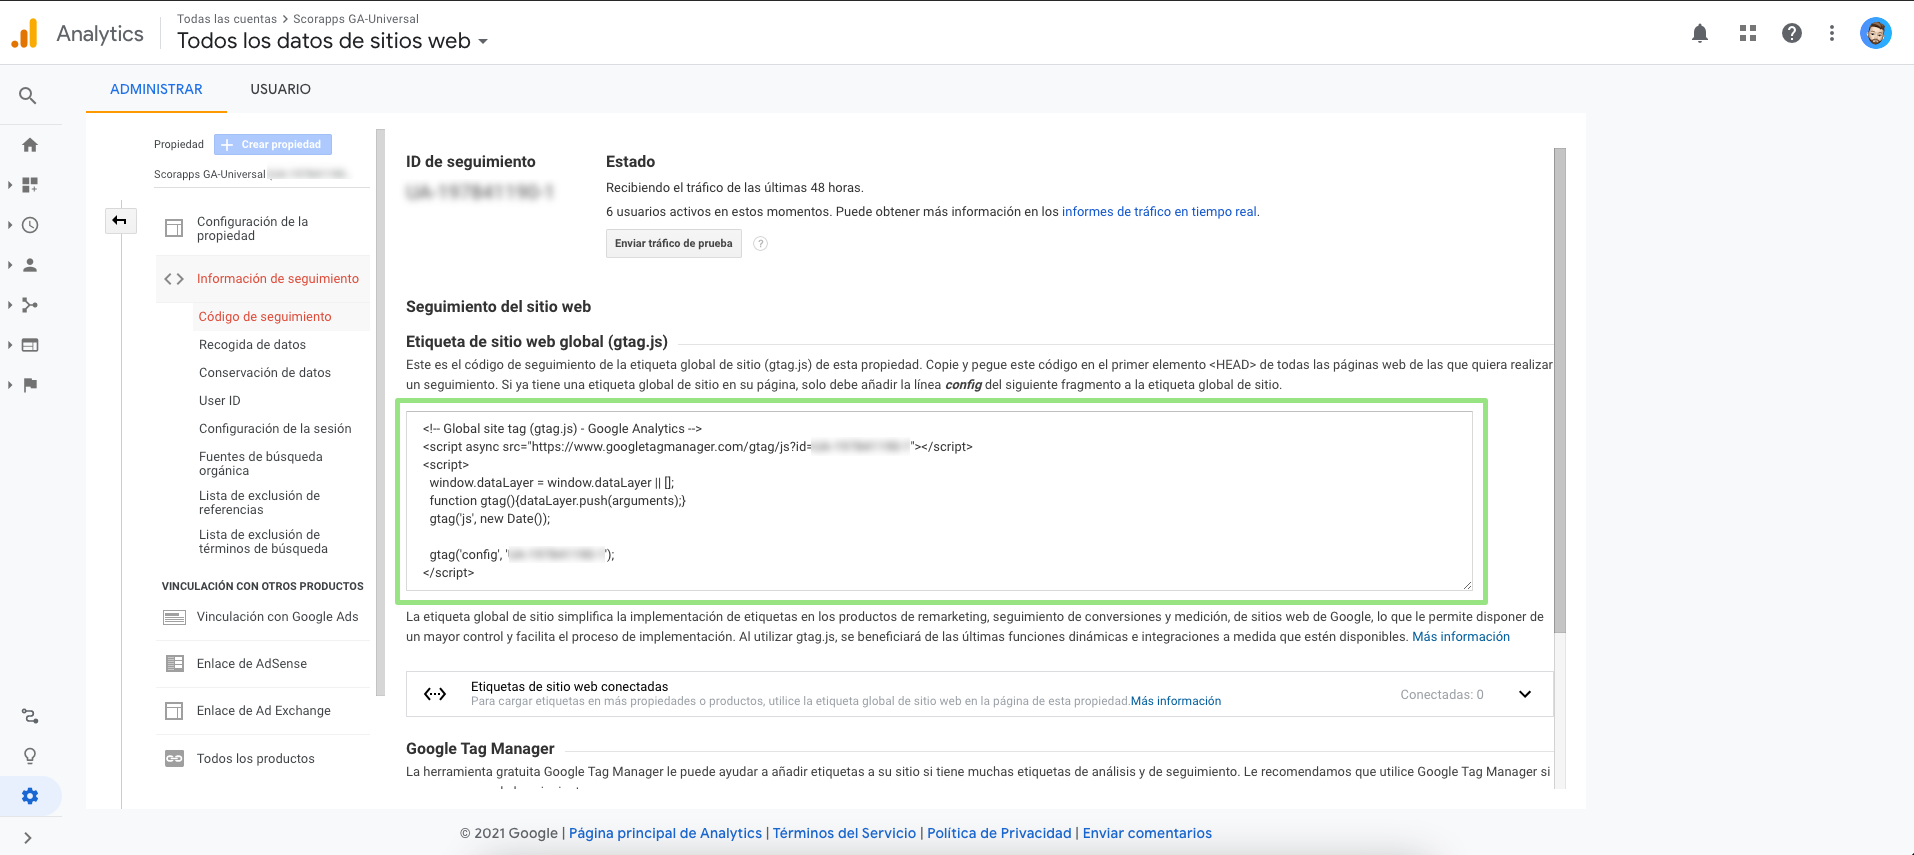
Task: Open Customization dashboards icon in sidebar
Action: click(x=30, y=185)
